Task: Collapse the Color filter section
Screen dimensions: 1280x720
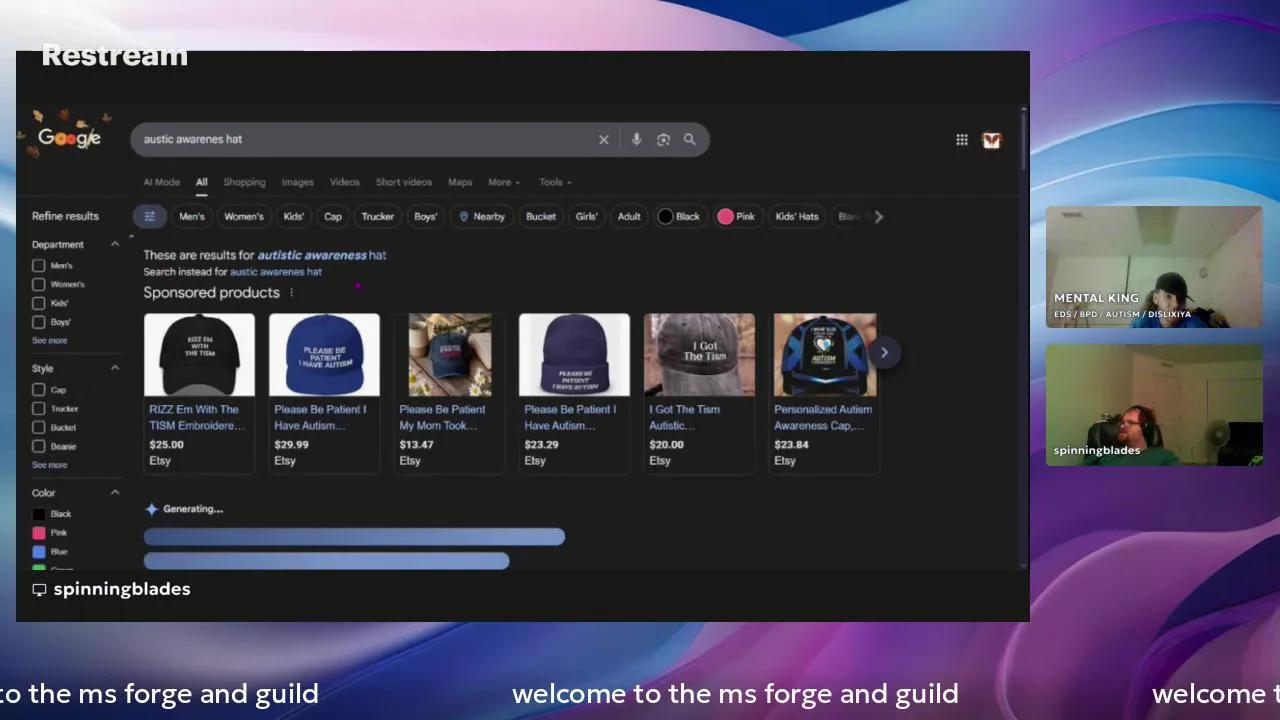Action: (115, 492)
